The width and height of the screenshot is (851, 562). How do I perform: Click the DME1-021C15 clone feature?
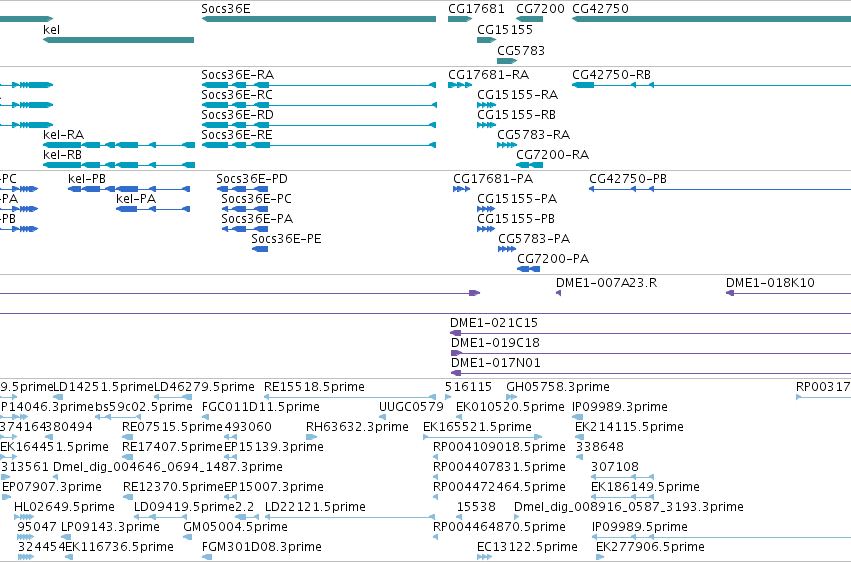[650, 333]
